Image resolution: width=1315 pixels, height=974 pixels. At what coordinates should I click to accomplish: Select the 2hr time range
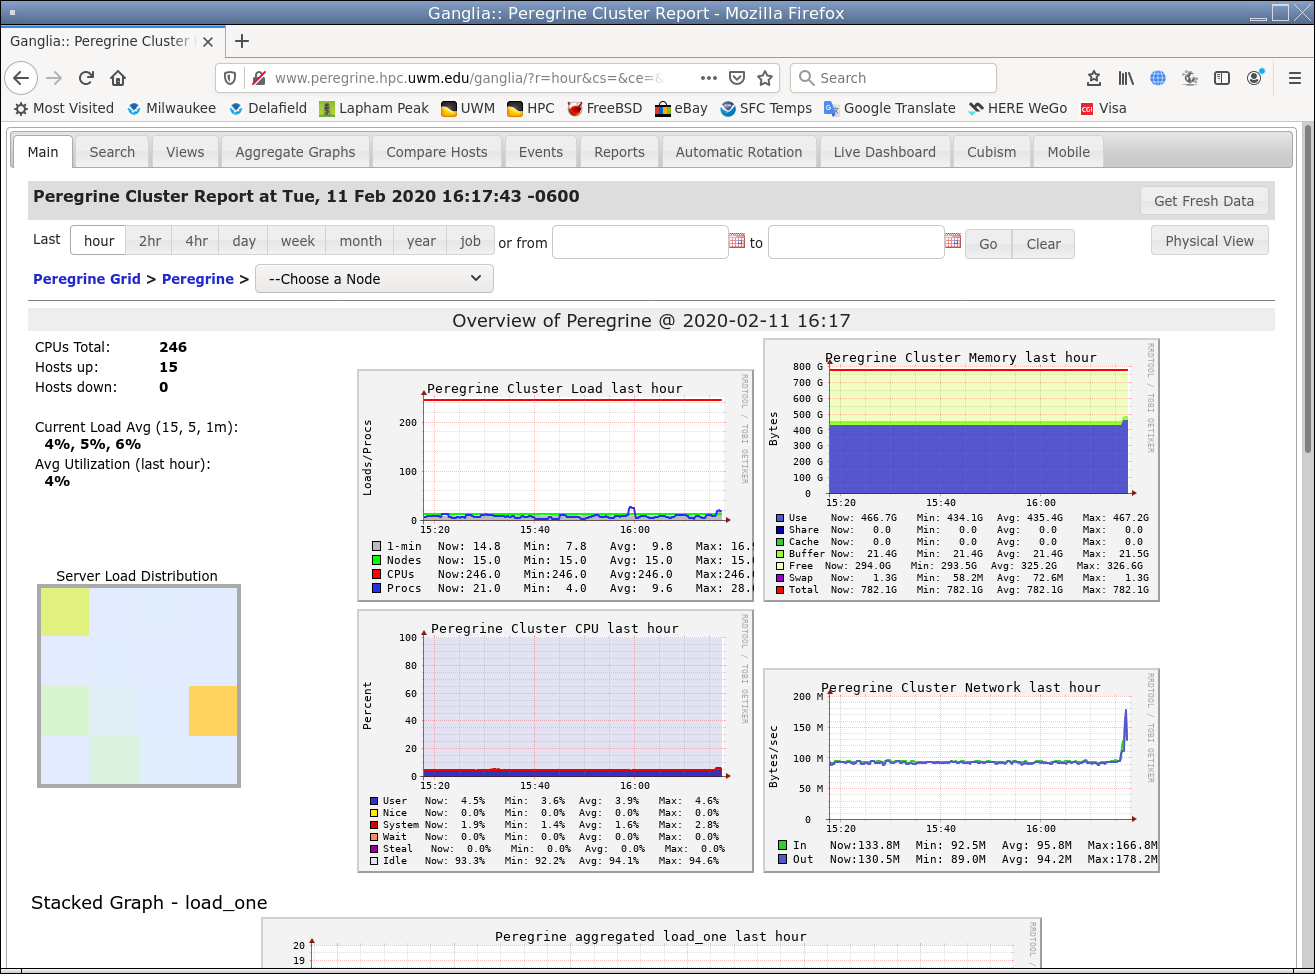pos(150,241)
